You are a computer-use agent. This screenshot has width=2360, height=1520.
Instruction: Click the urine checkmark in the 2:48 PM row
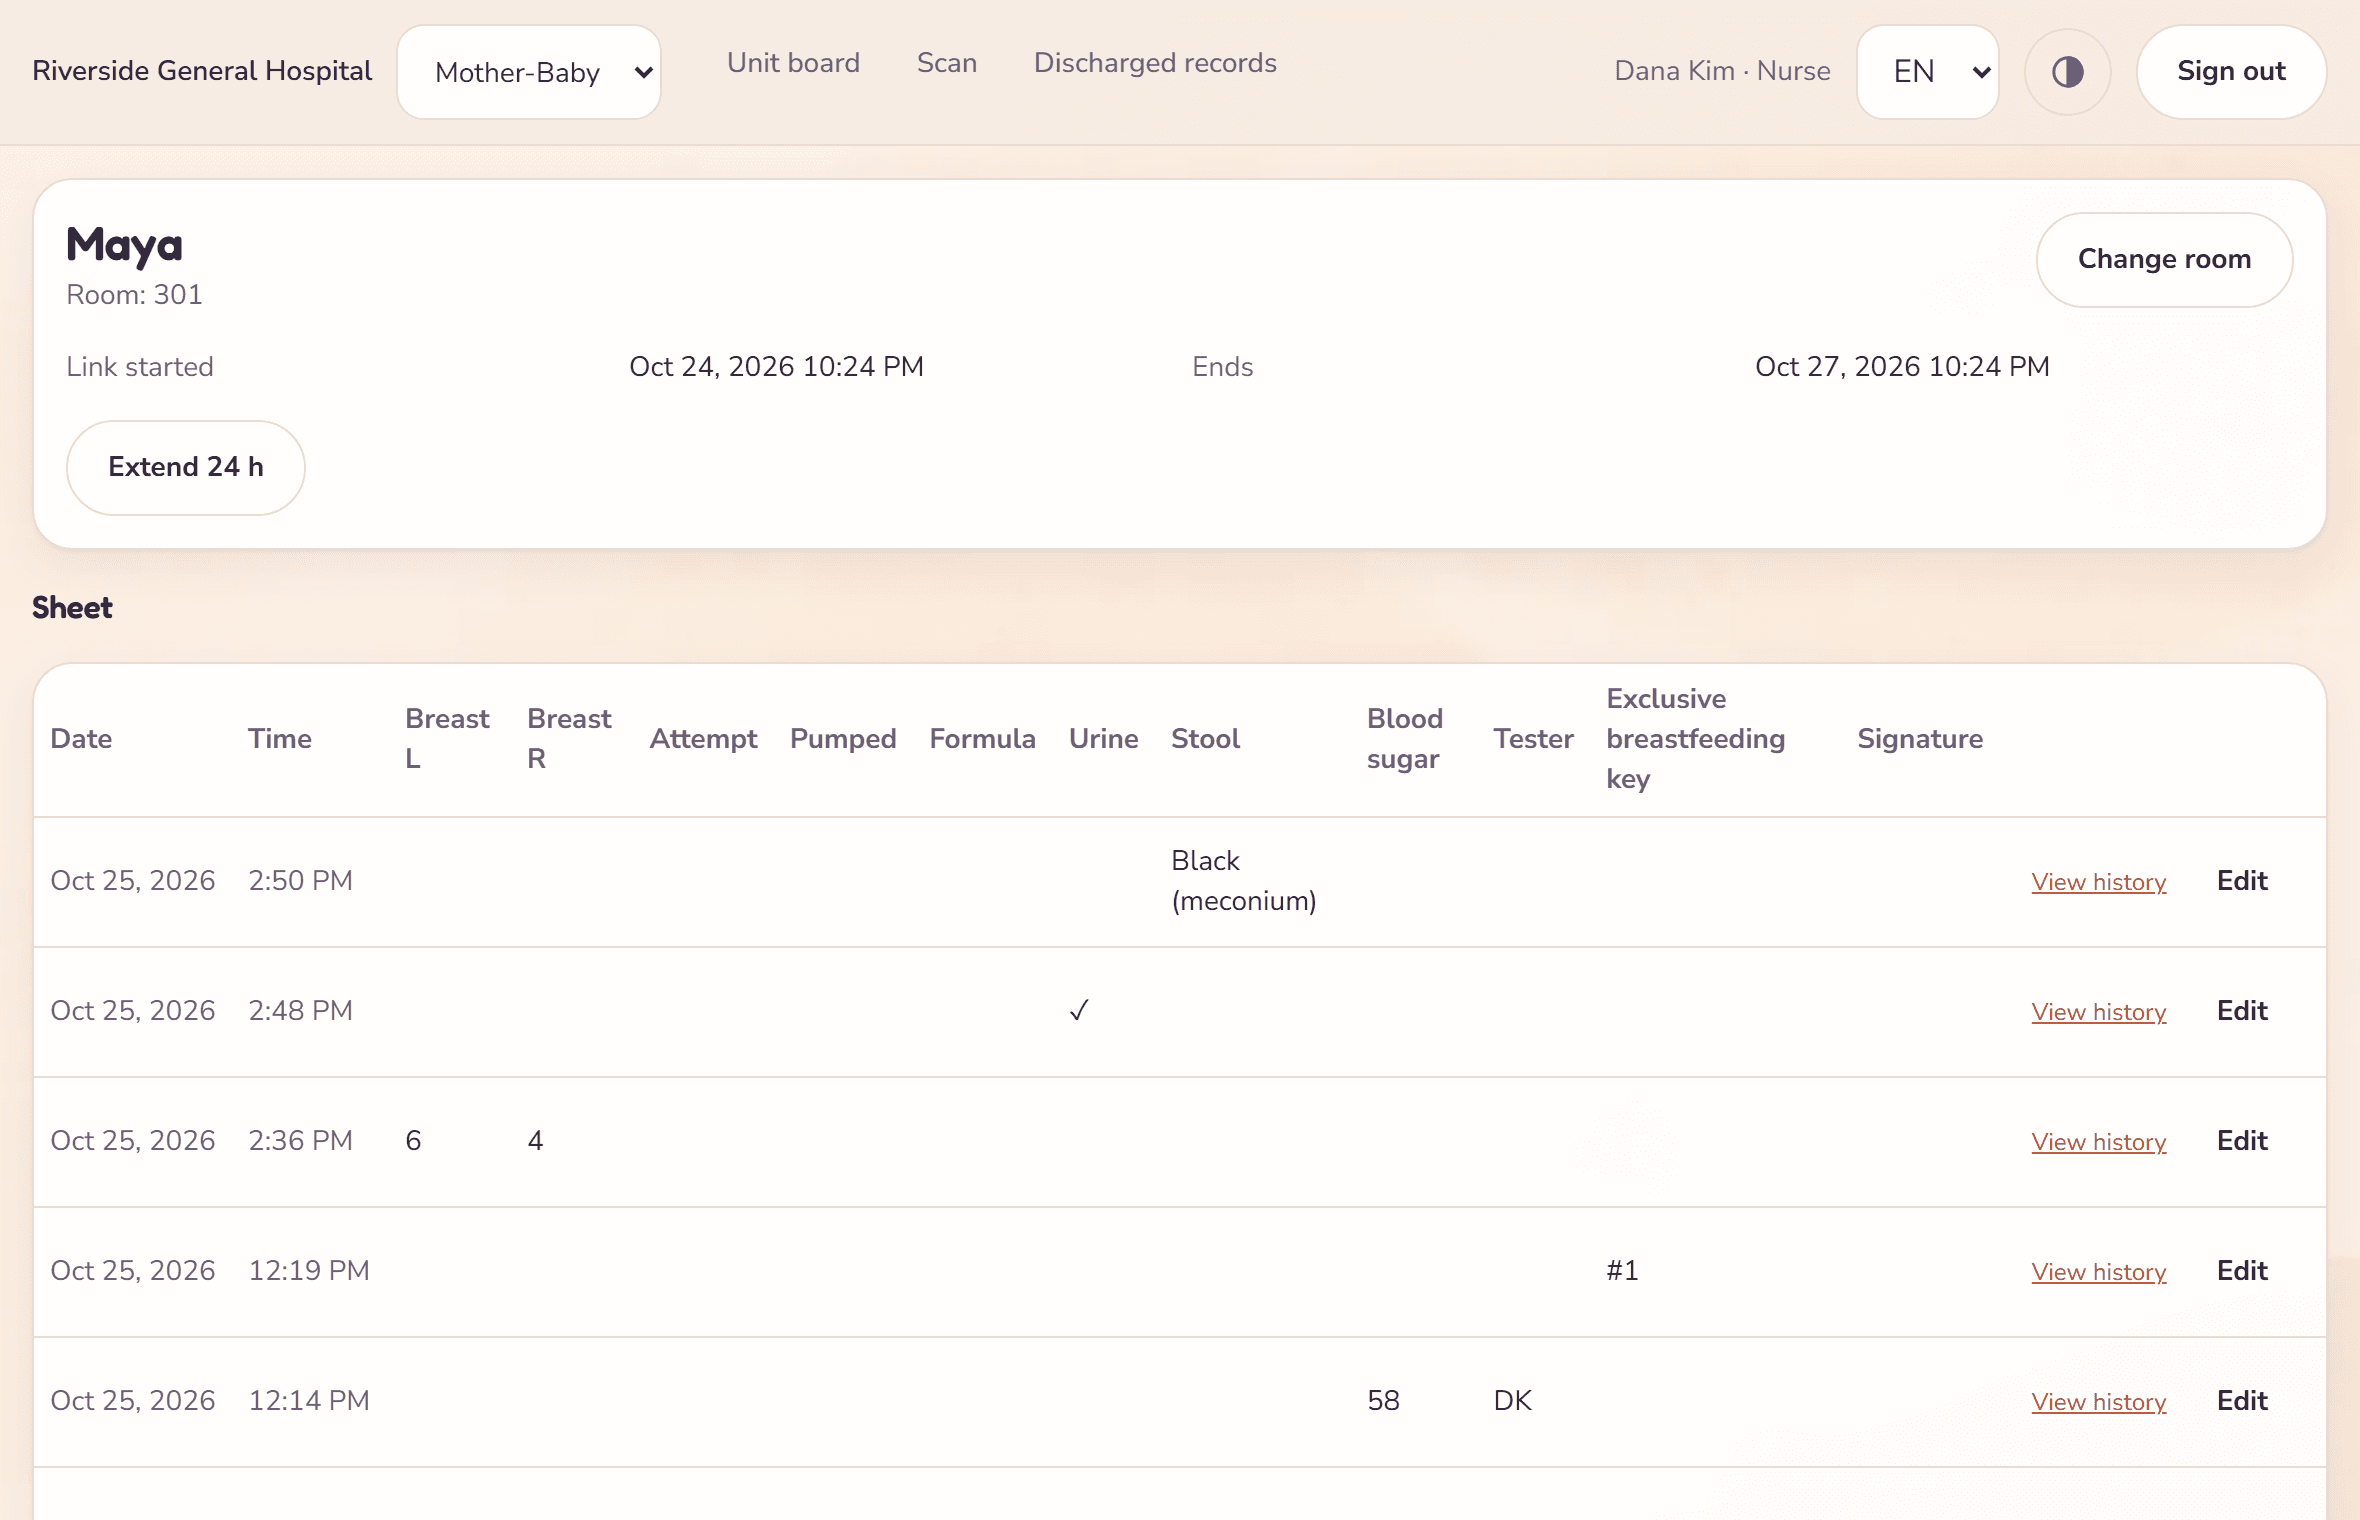[1078, 1011]
